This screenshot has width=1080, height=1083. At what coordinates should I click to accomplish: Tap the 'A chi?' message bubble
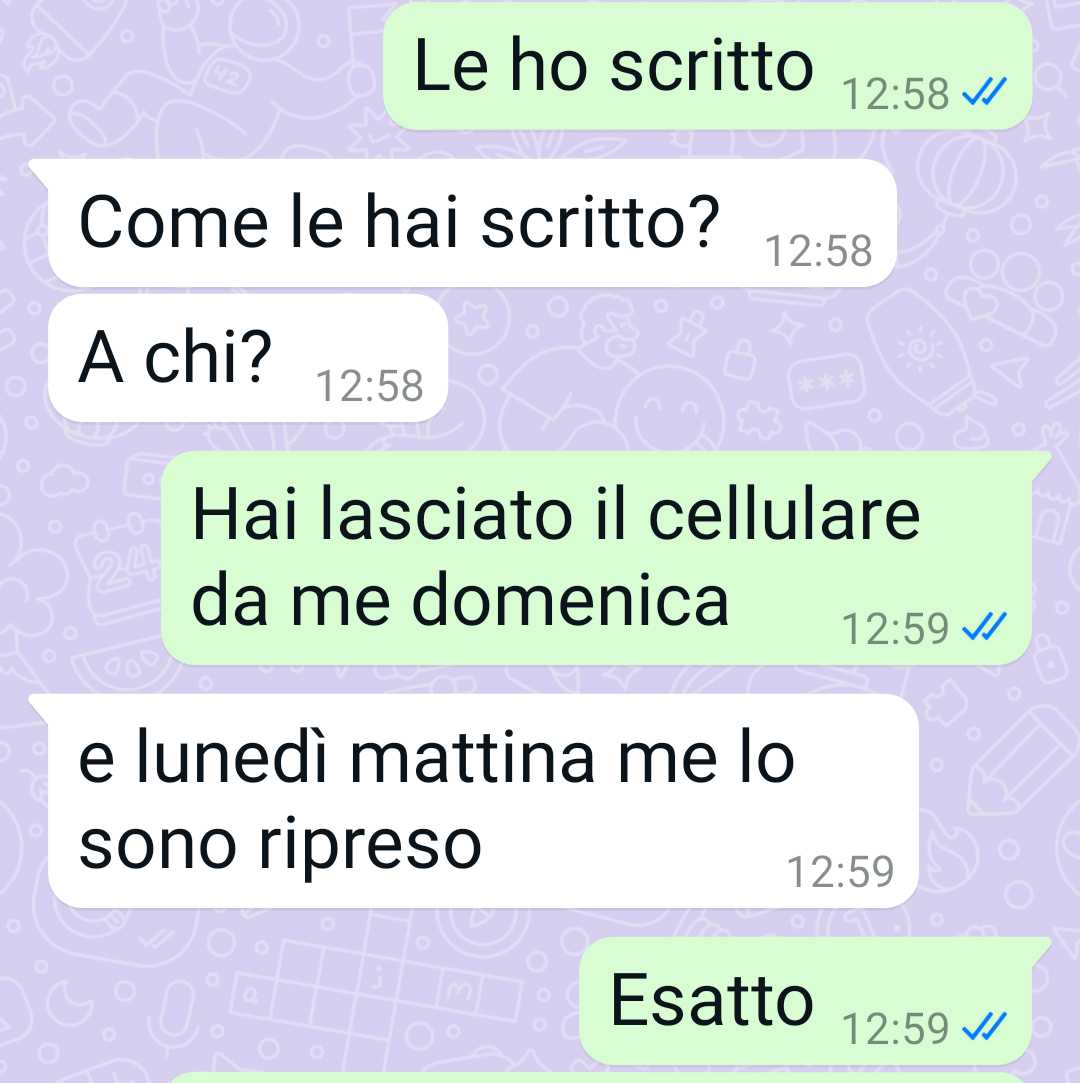point(248,358)
